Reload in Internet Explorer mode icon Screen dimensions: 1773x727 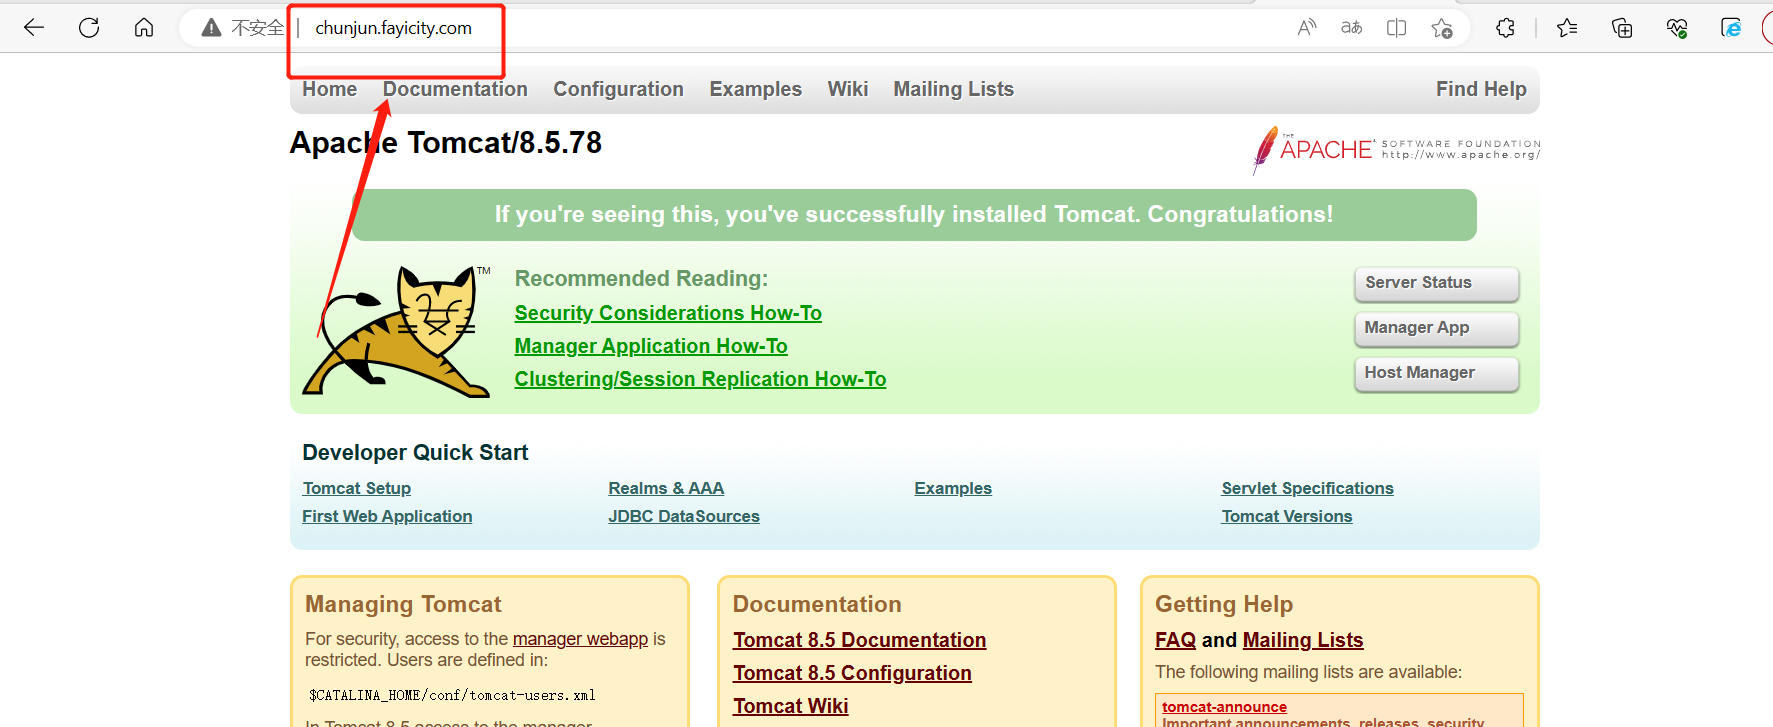pyautogui.click(x=1731, y=28)
